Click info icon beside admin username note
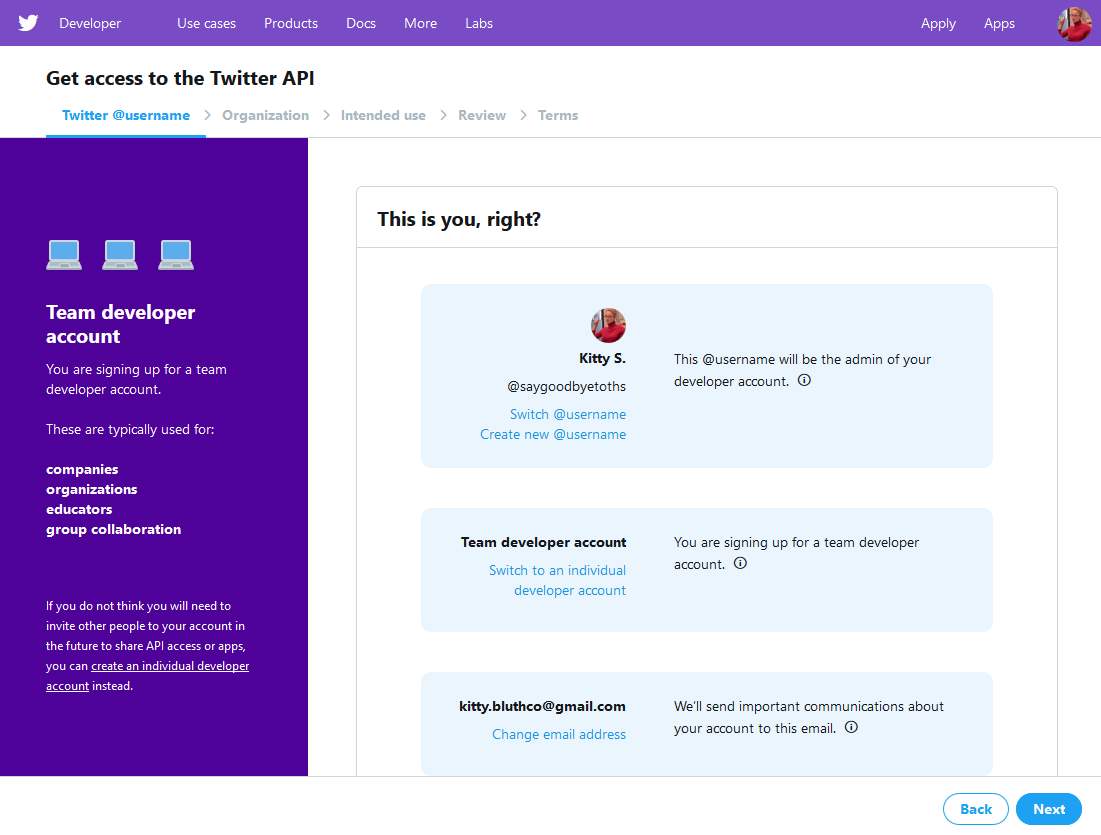1101x835 pixels. pos(804,380)
